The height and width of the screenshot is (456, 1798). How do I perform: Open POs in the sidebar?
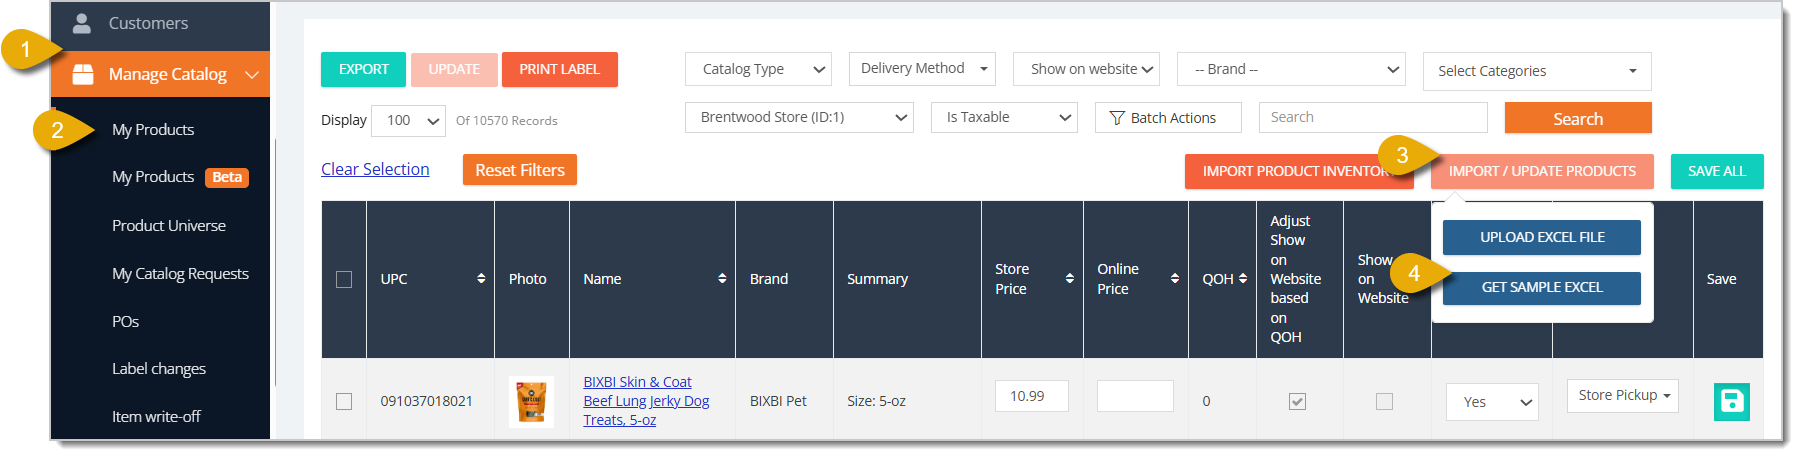pos(125,321)
